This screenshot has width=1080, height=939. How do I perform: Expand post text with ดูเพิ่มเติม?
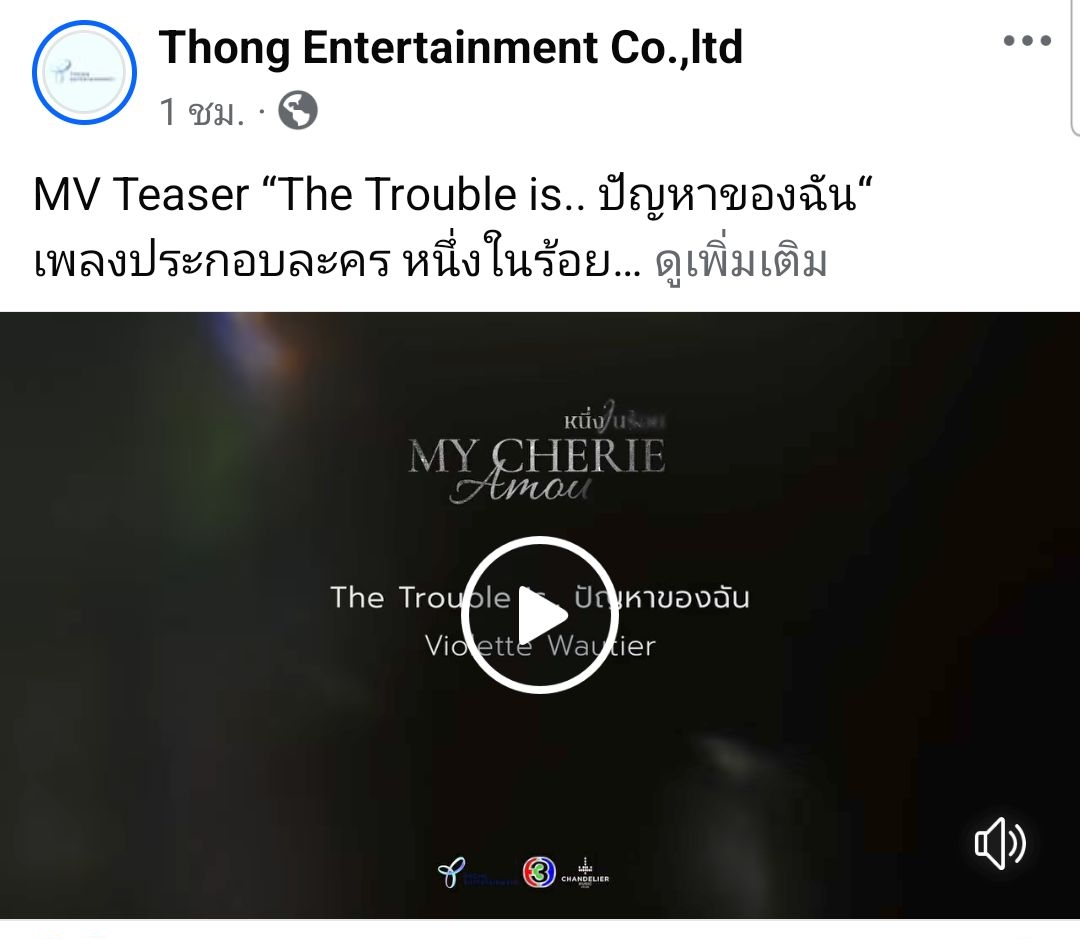[x=740, y=262]
